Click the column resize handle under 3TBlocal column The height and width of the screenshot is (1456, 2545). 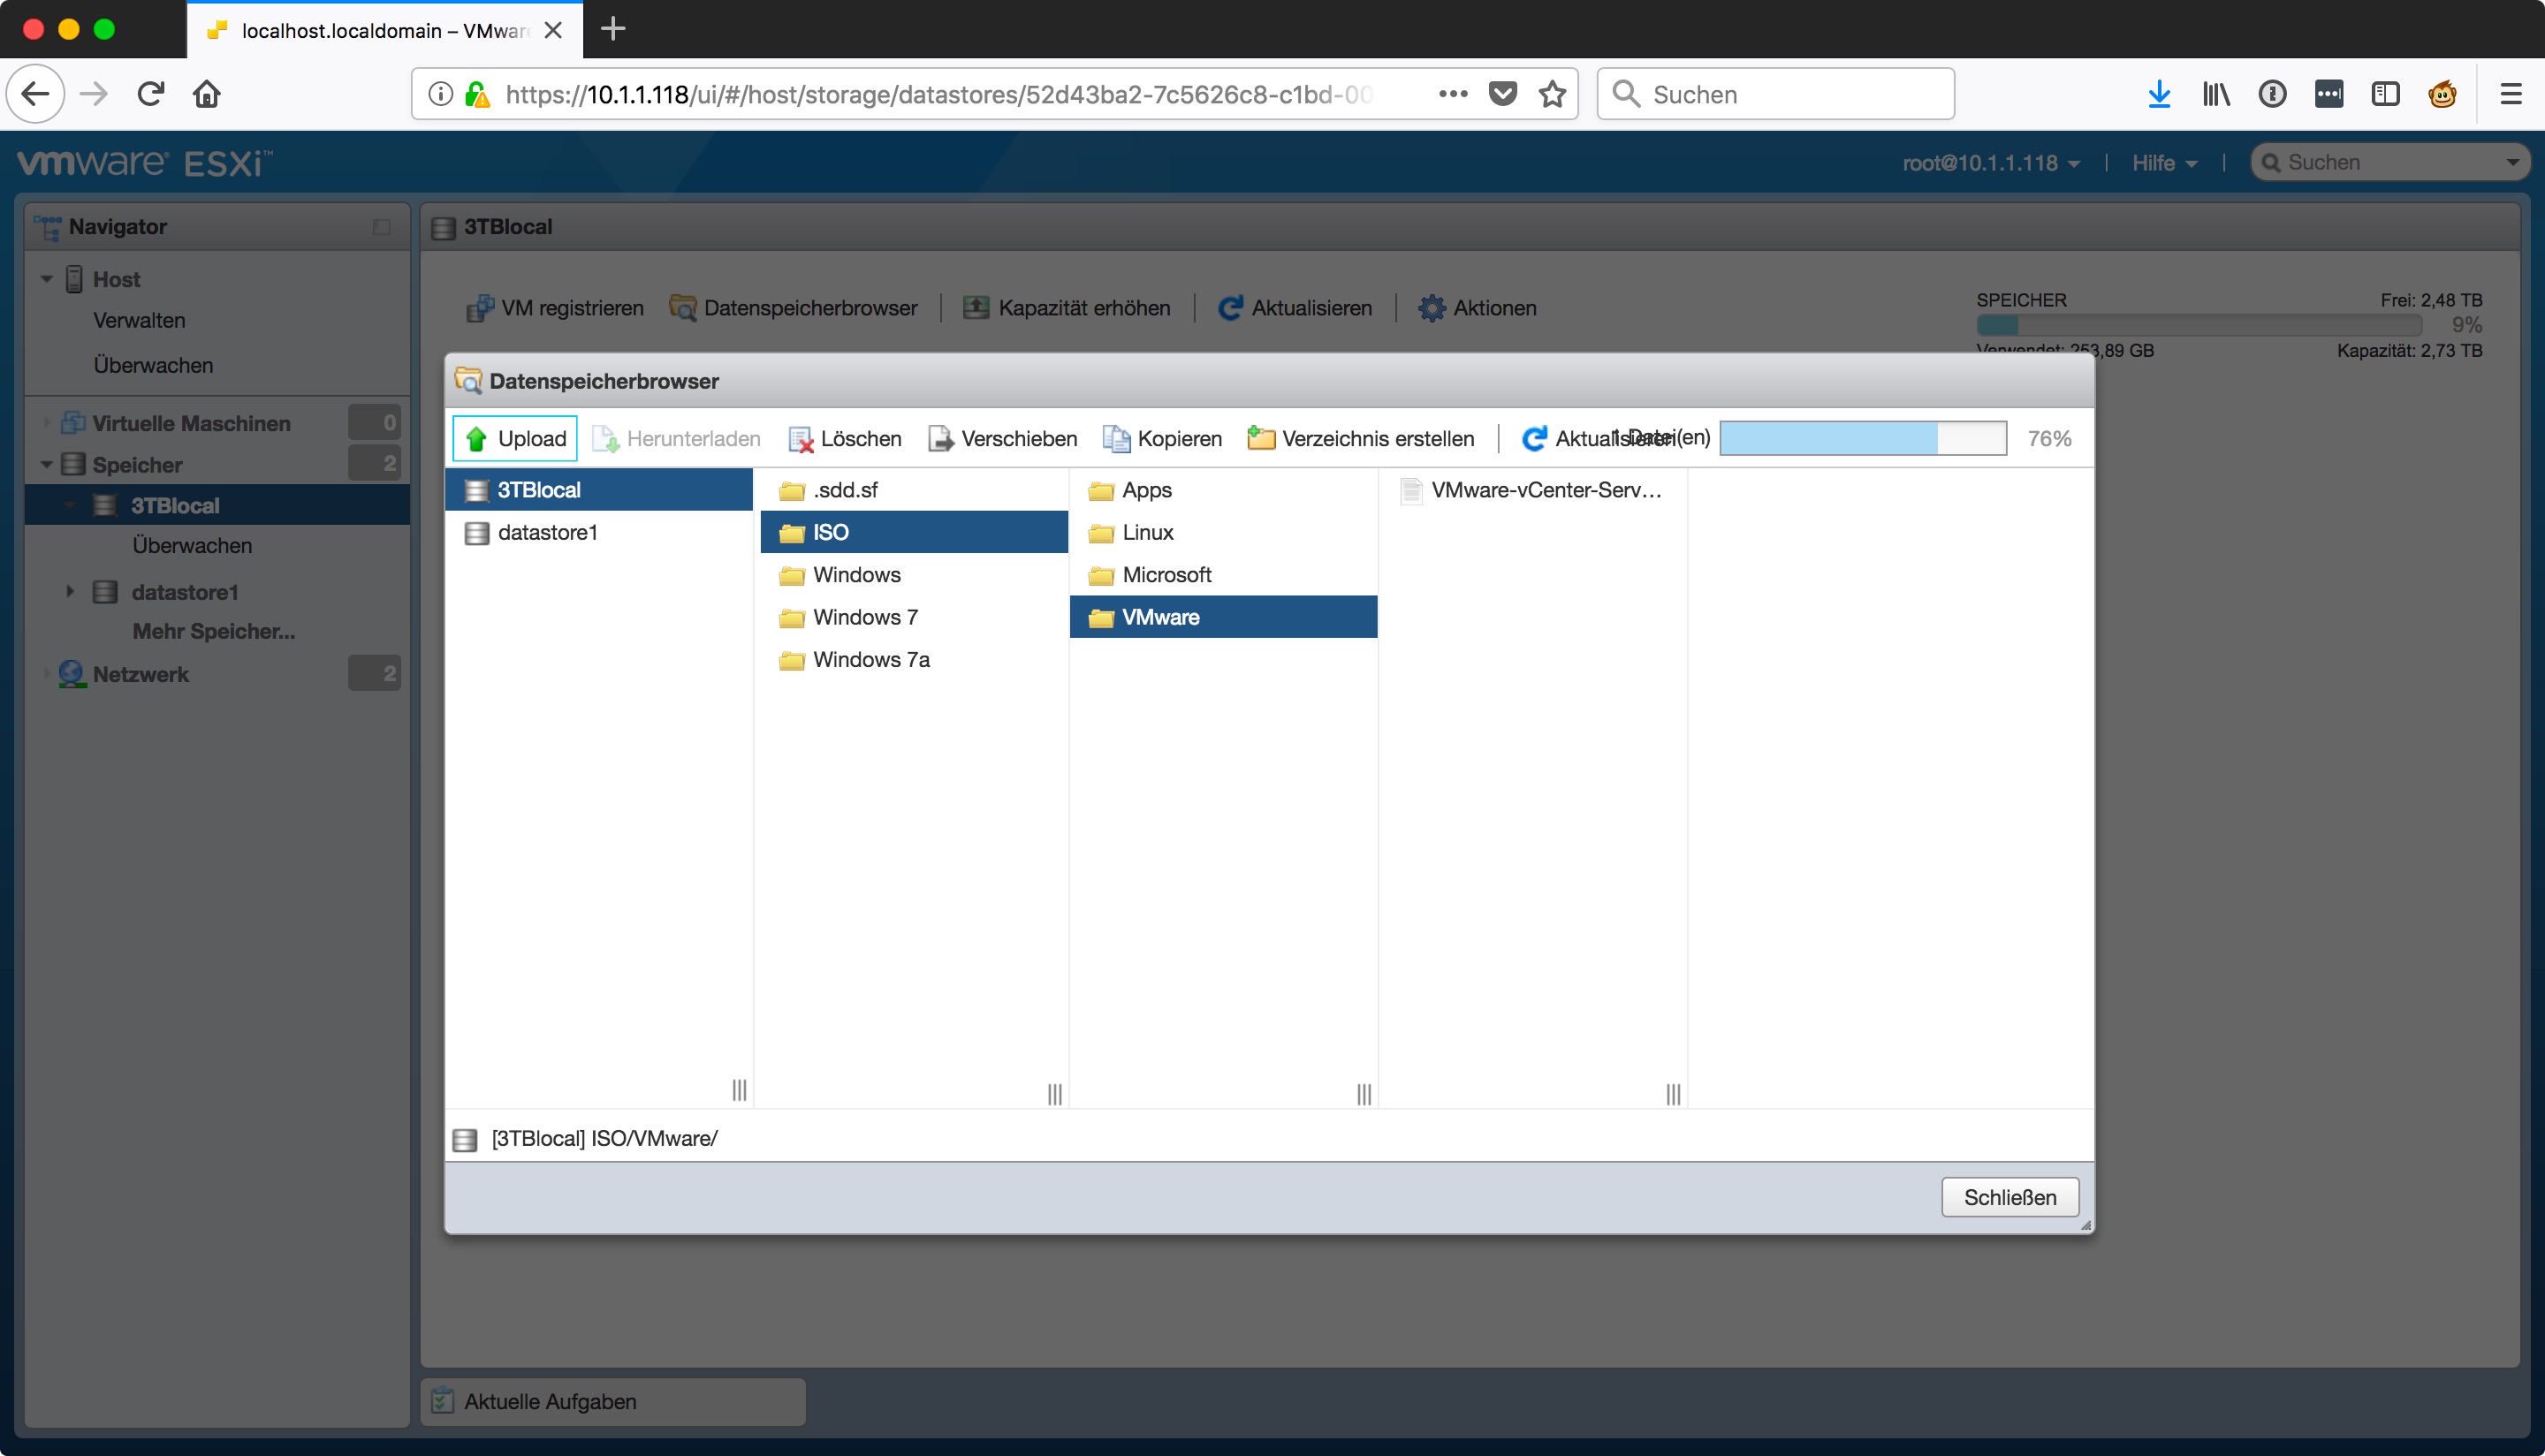click(739, 1090)
